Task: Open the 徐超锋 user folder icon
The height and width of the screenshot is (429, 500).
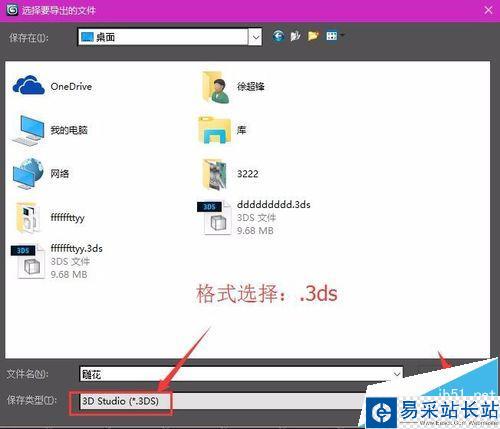Action: (x=215, y=87)
